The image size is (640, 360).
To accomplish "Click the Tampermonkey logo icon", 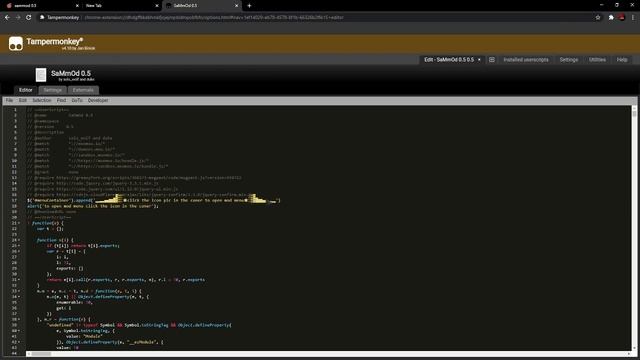I will (x=16, y=43).
